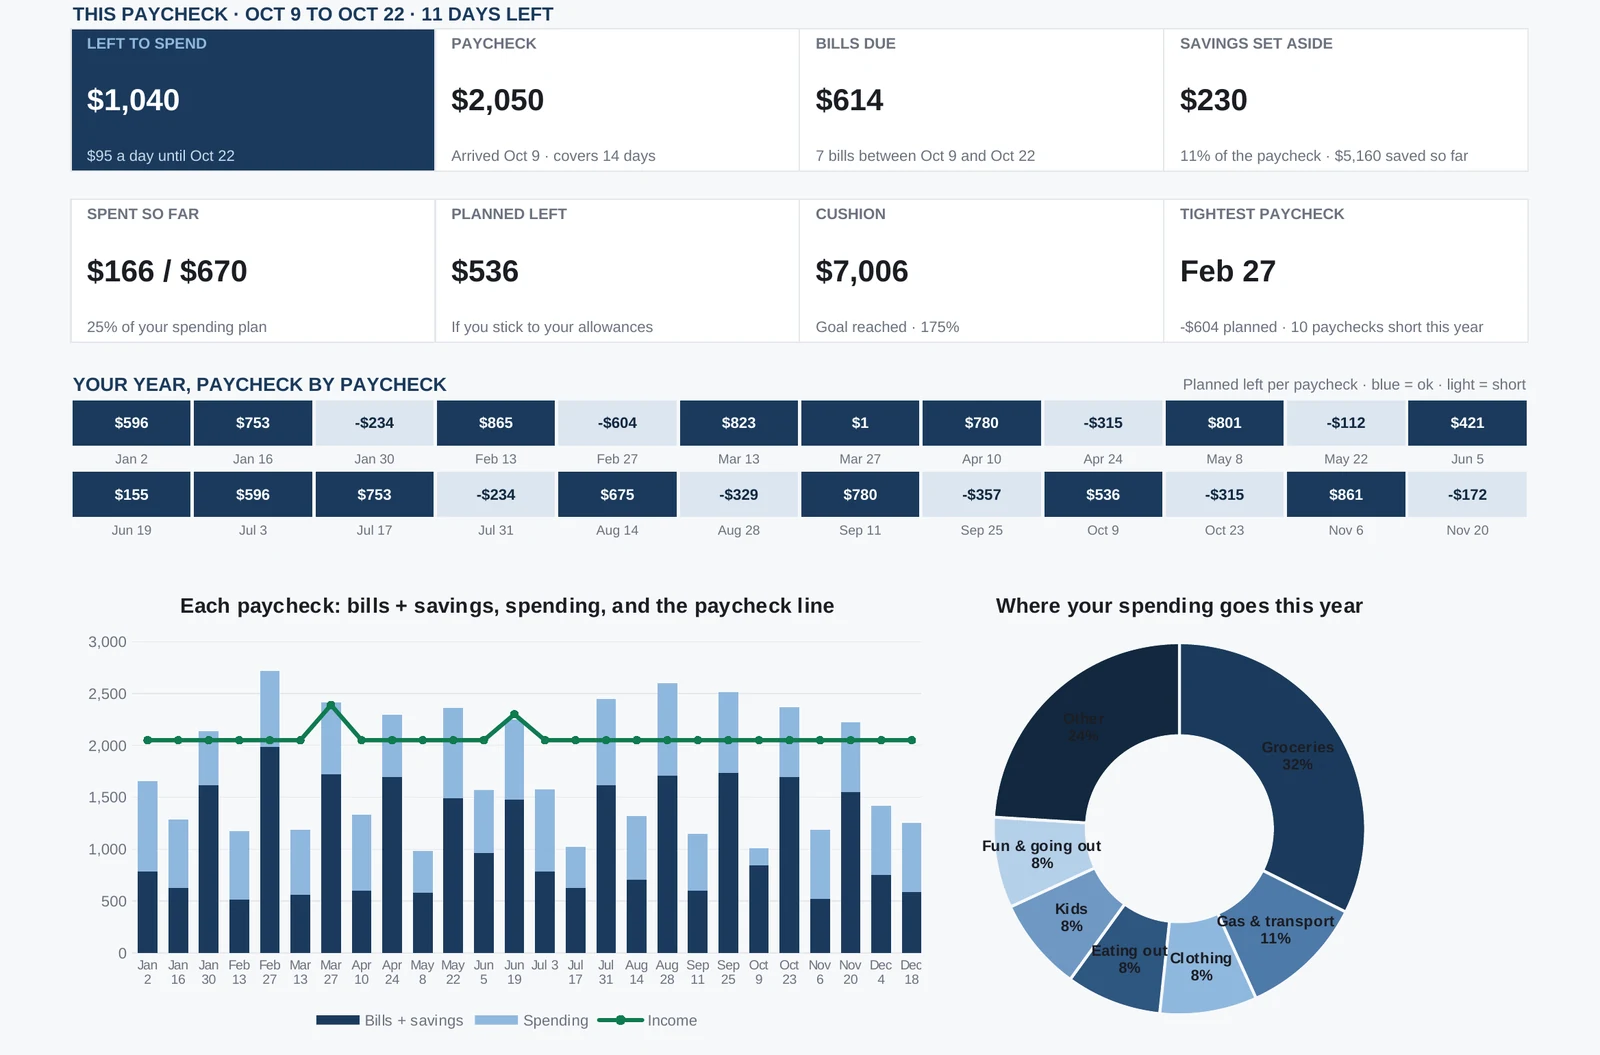1600x1055 pixels.
Task: Click the Spent So Far $166 / $670 value
Action: pos(167,271)
